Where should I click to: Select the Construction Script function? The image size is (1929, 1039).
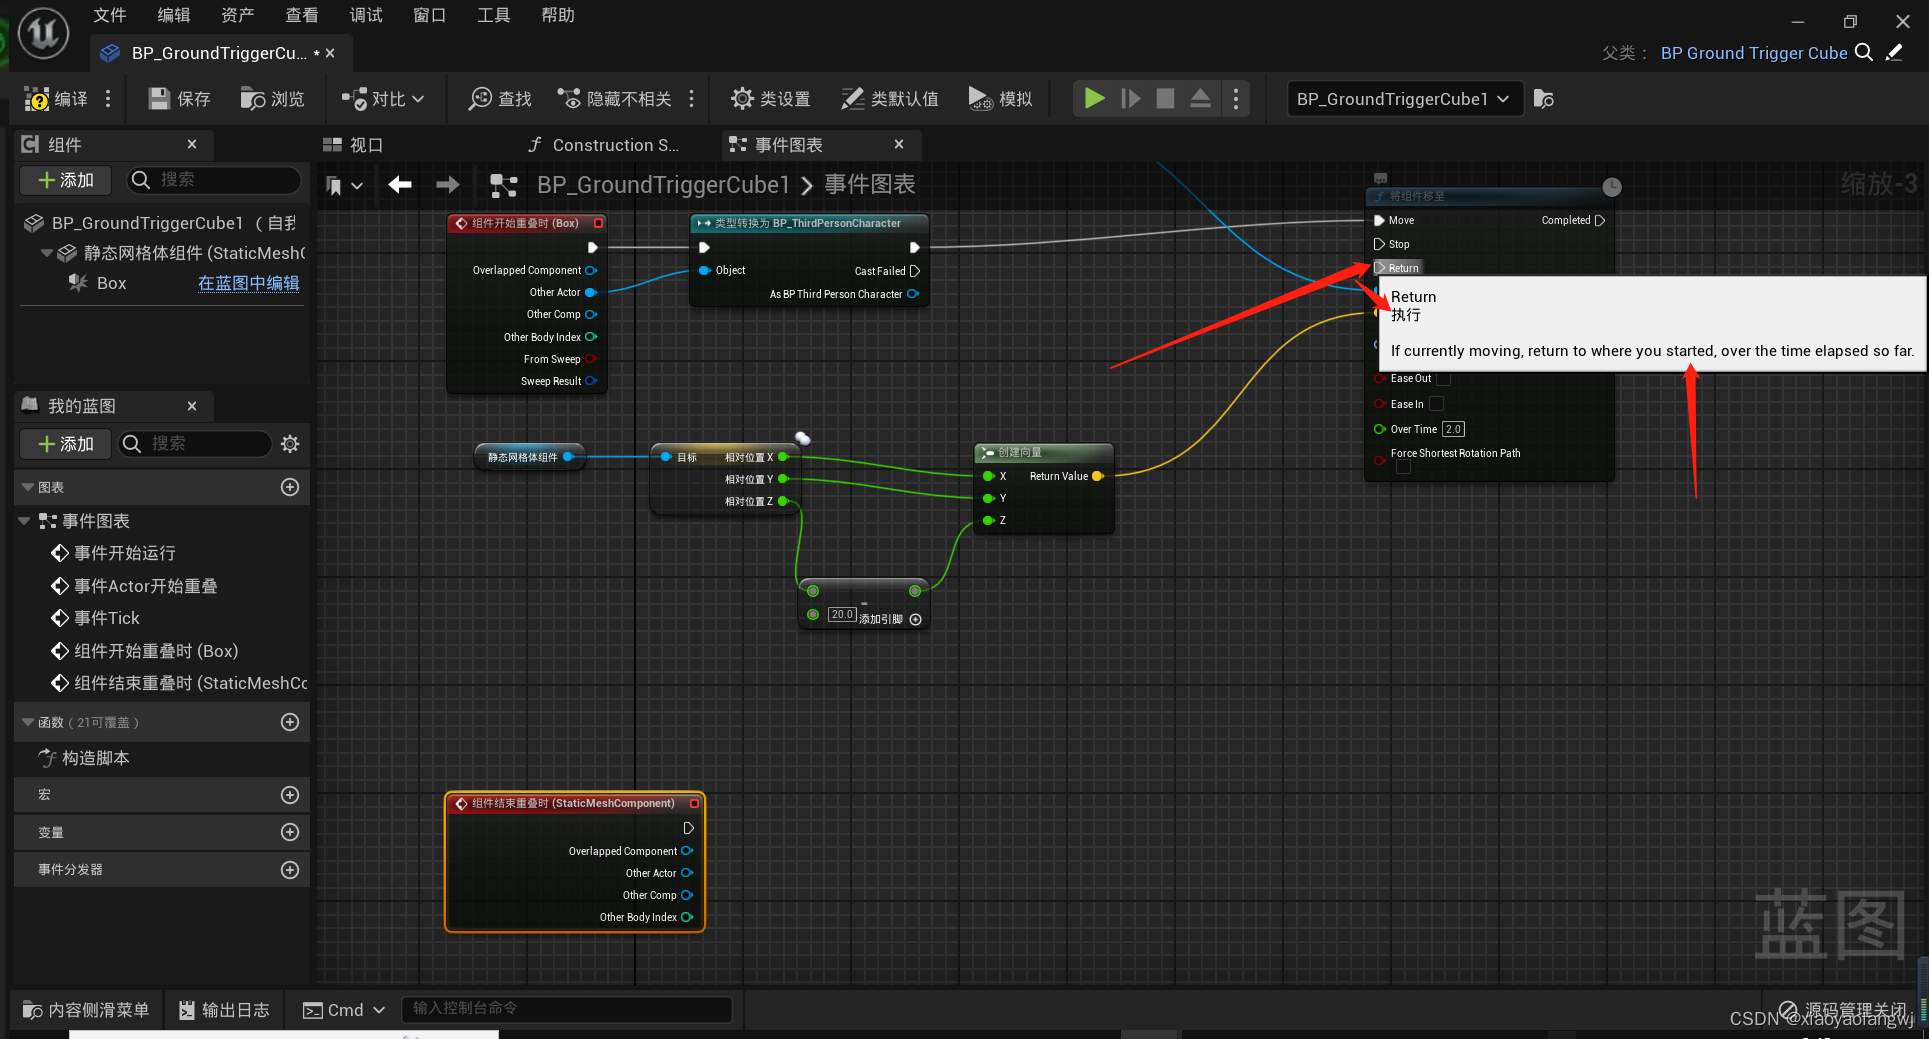pyautogui.click(x=84, y=758)
